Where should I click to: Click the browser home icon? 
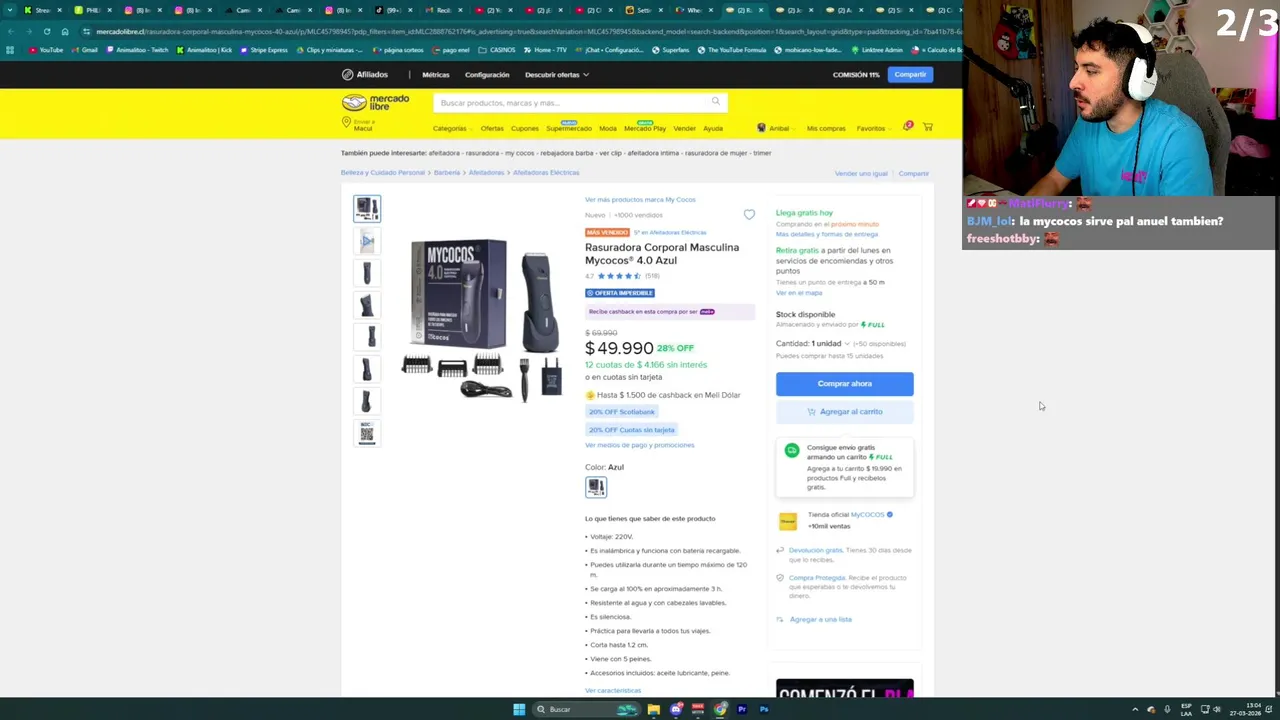(x=65, y=32)
